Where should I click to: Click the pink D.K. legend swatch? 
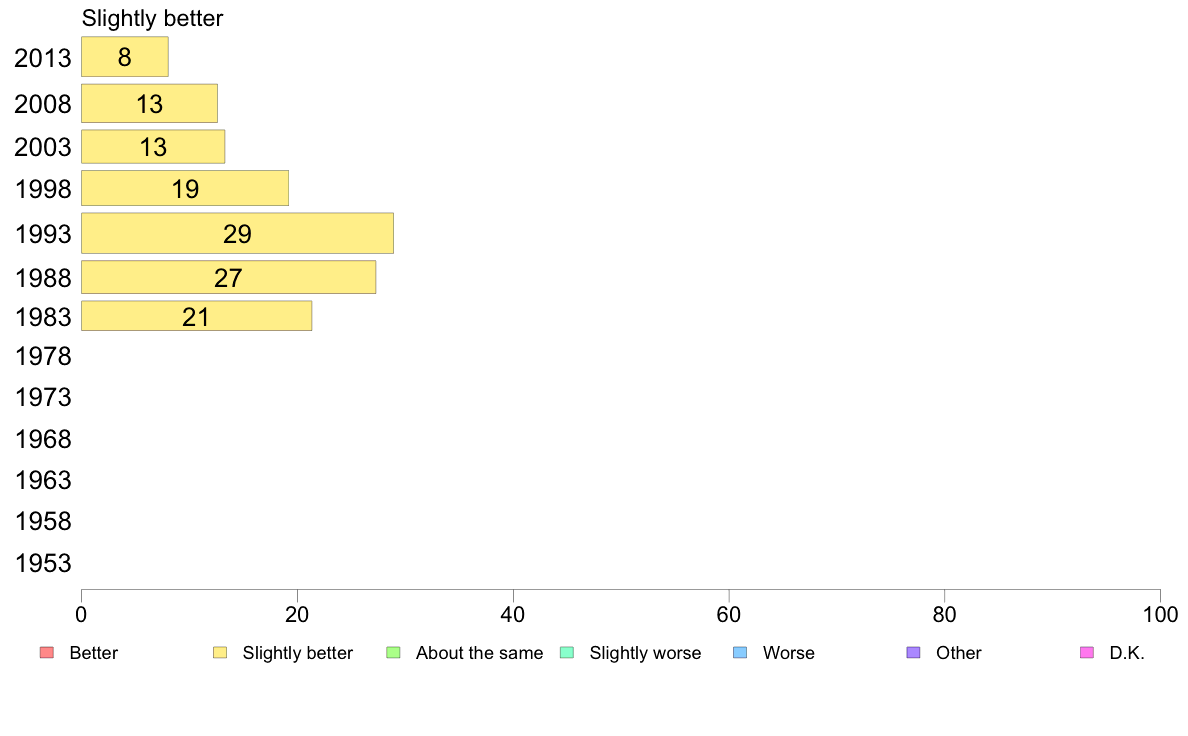1086,653
